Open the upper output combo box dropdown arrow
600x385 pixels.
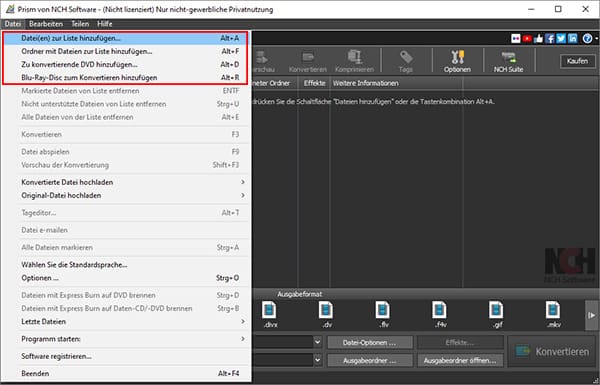click(x=317, y=342)
